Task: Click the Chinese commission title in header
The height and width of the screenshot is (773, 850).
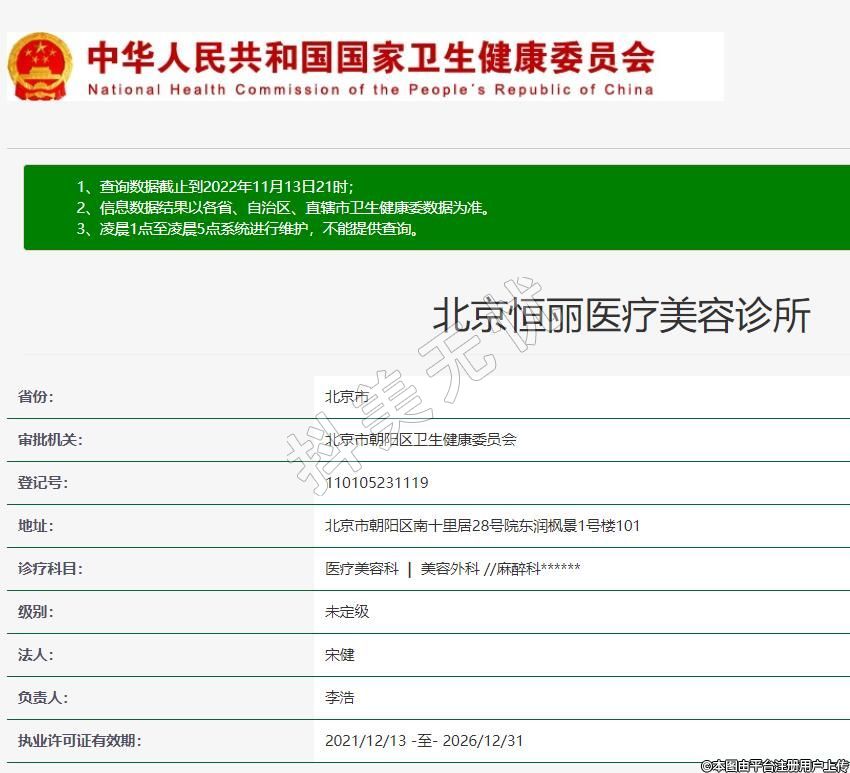Action: (x=370, y=56)
